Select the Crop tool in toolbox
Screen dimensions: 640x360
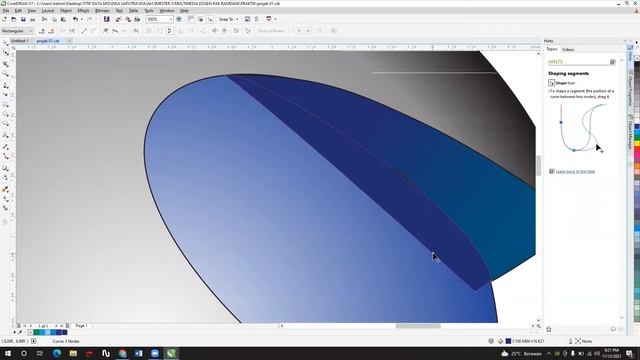click(x=6, y=64)
